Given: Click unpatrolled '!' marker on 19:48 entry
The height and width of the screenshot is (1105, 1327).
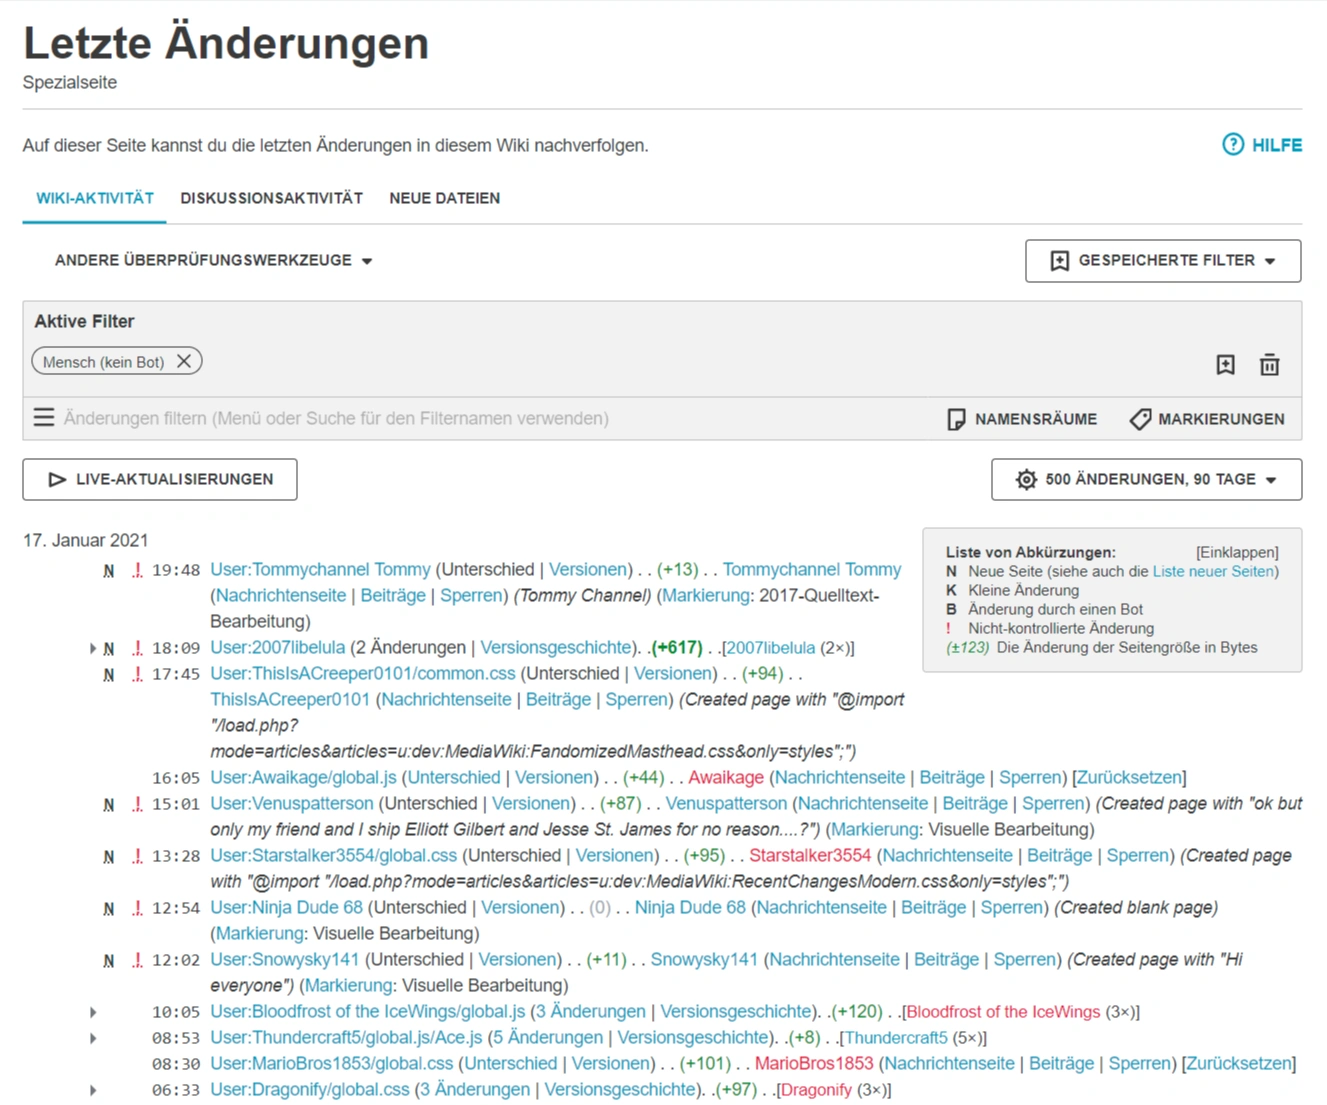Looking at the screenshot, I should pyautogui.click(x=137, y=570).
